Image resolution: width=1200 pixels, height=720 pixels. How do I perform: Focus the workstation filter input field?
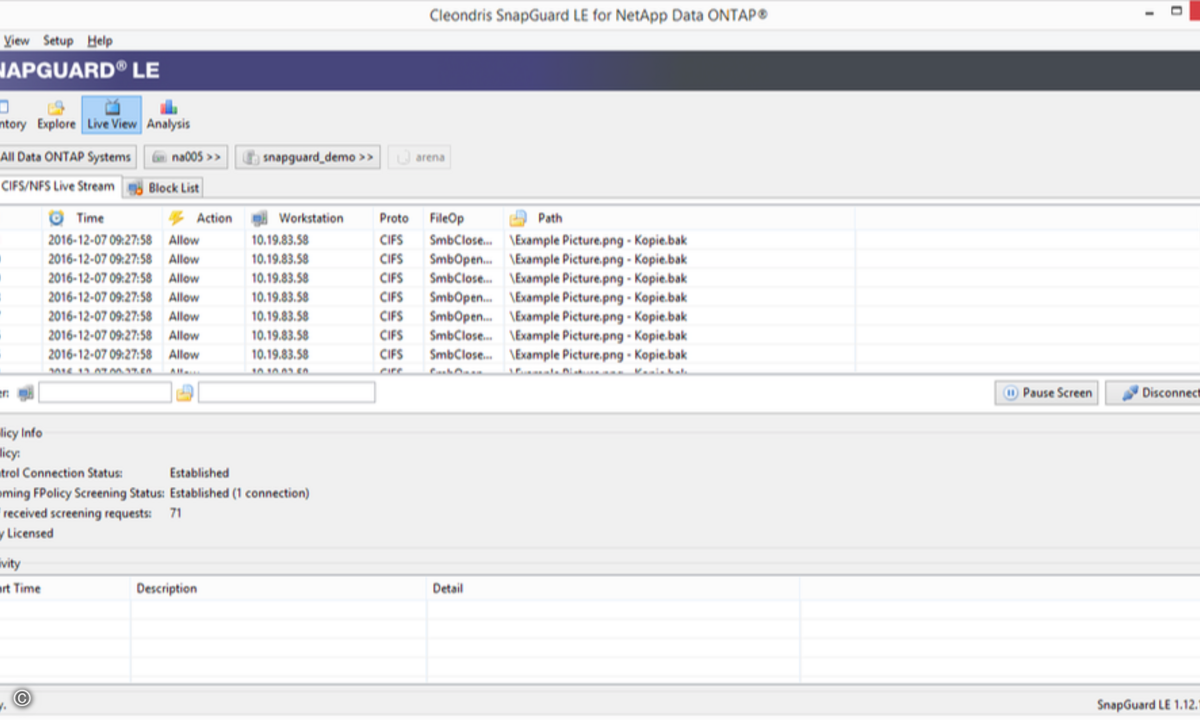(105, 393)
